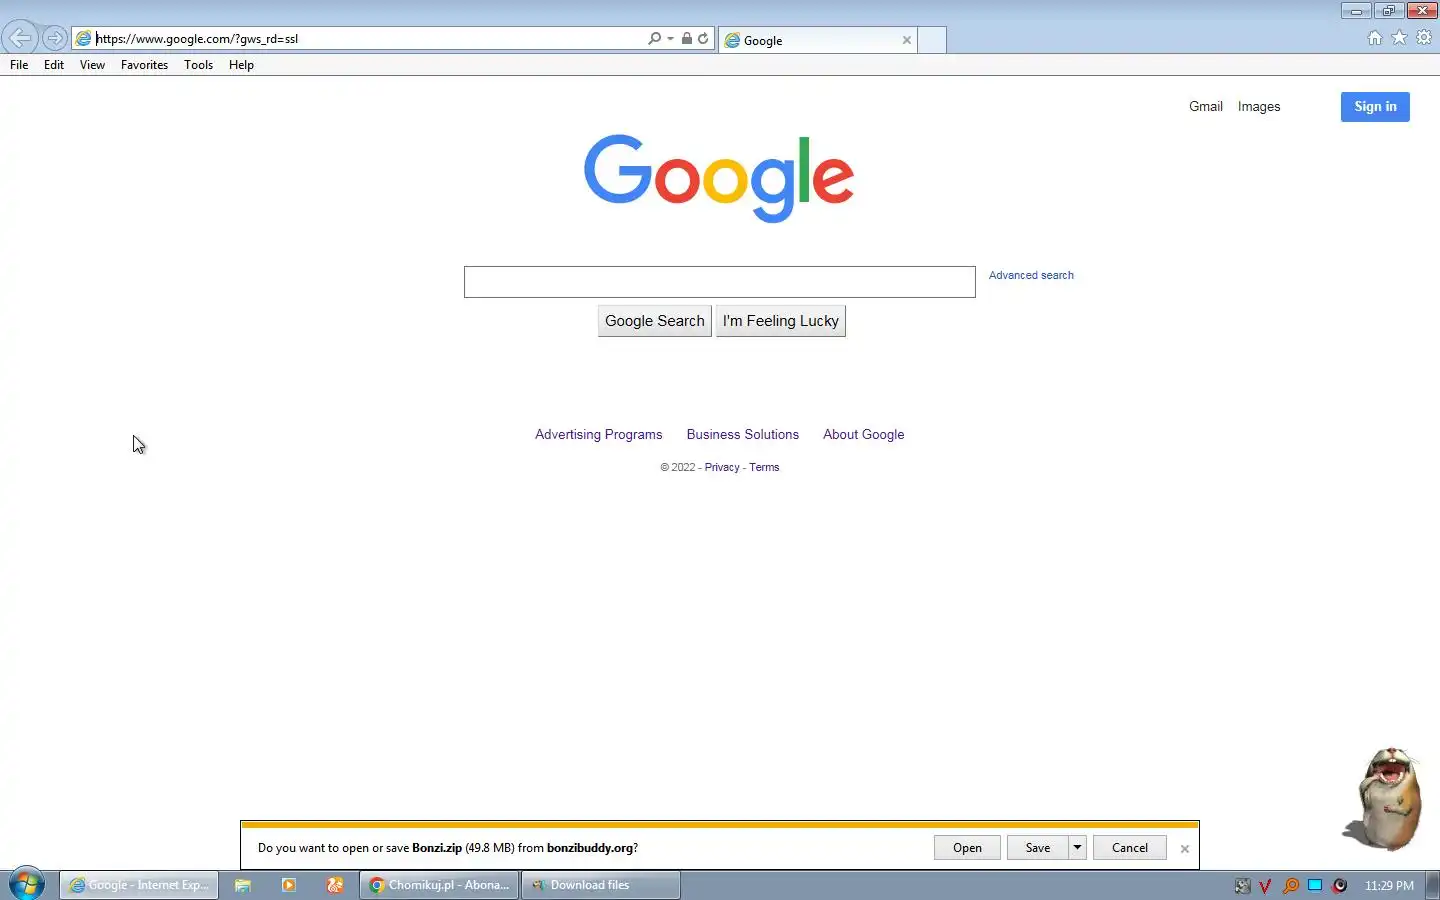The height and width of the screenshot is (900, 1440).
Task: Open the orange UC Browser taskbar icon
Action: pyautogui.click(x=335, y=885)
